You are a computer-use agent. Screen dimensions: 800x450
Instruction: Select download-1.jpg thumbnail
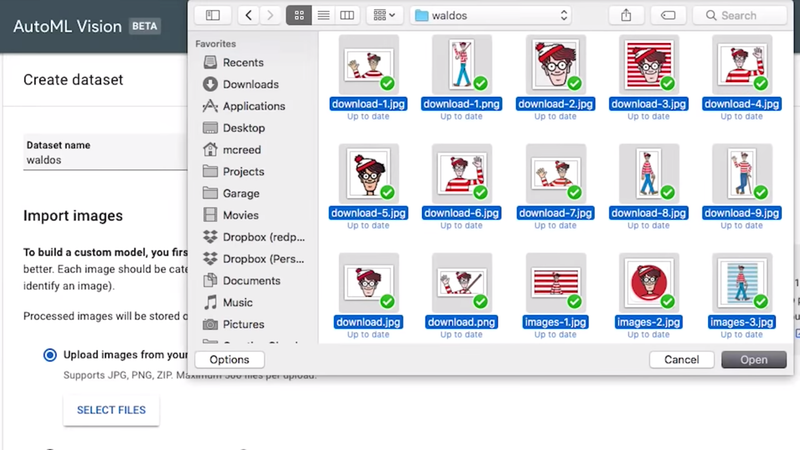pyautogui.click(x=368, y=65)
